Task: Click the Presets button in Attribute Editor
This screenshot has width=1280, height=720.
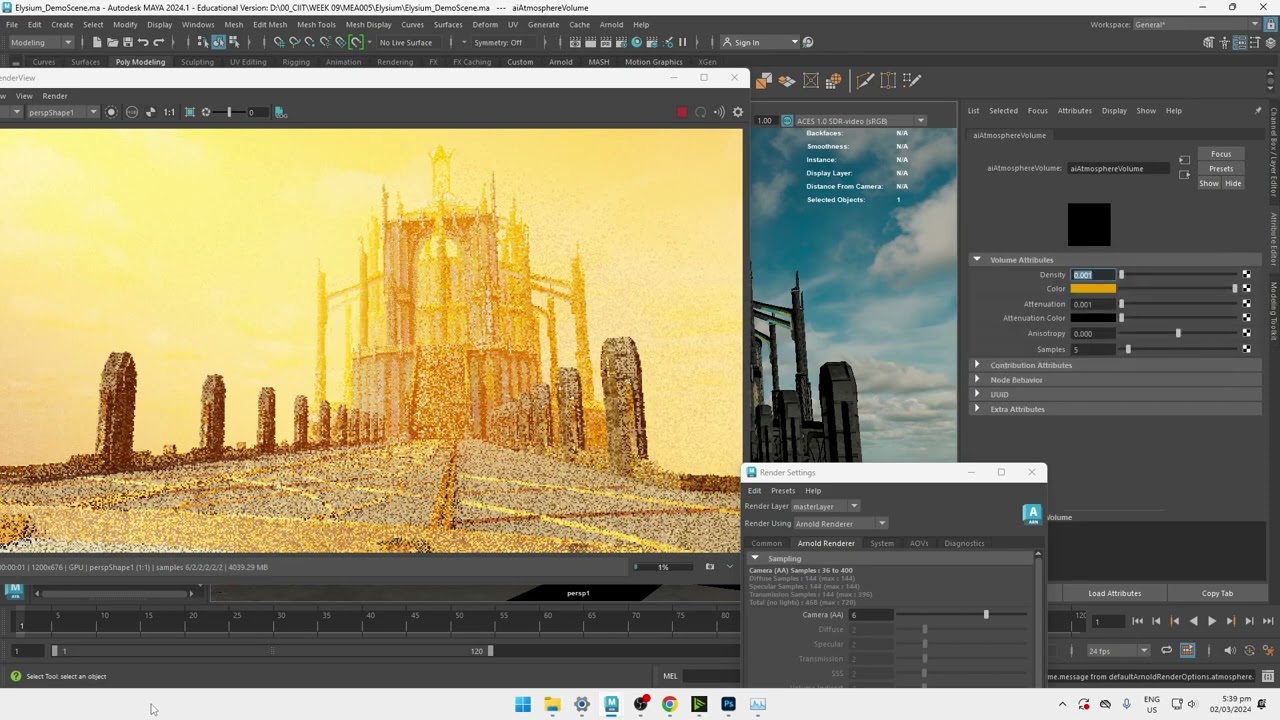Action: [1221, 168]
